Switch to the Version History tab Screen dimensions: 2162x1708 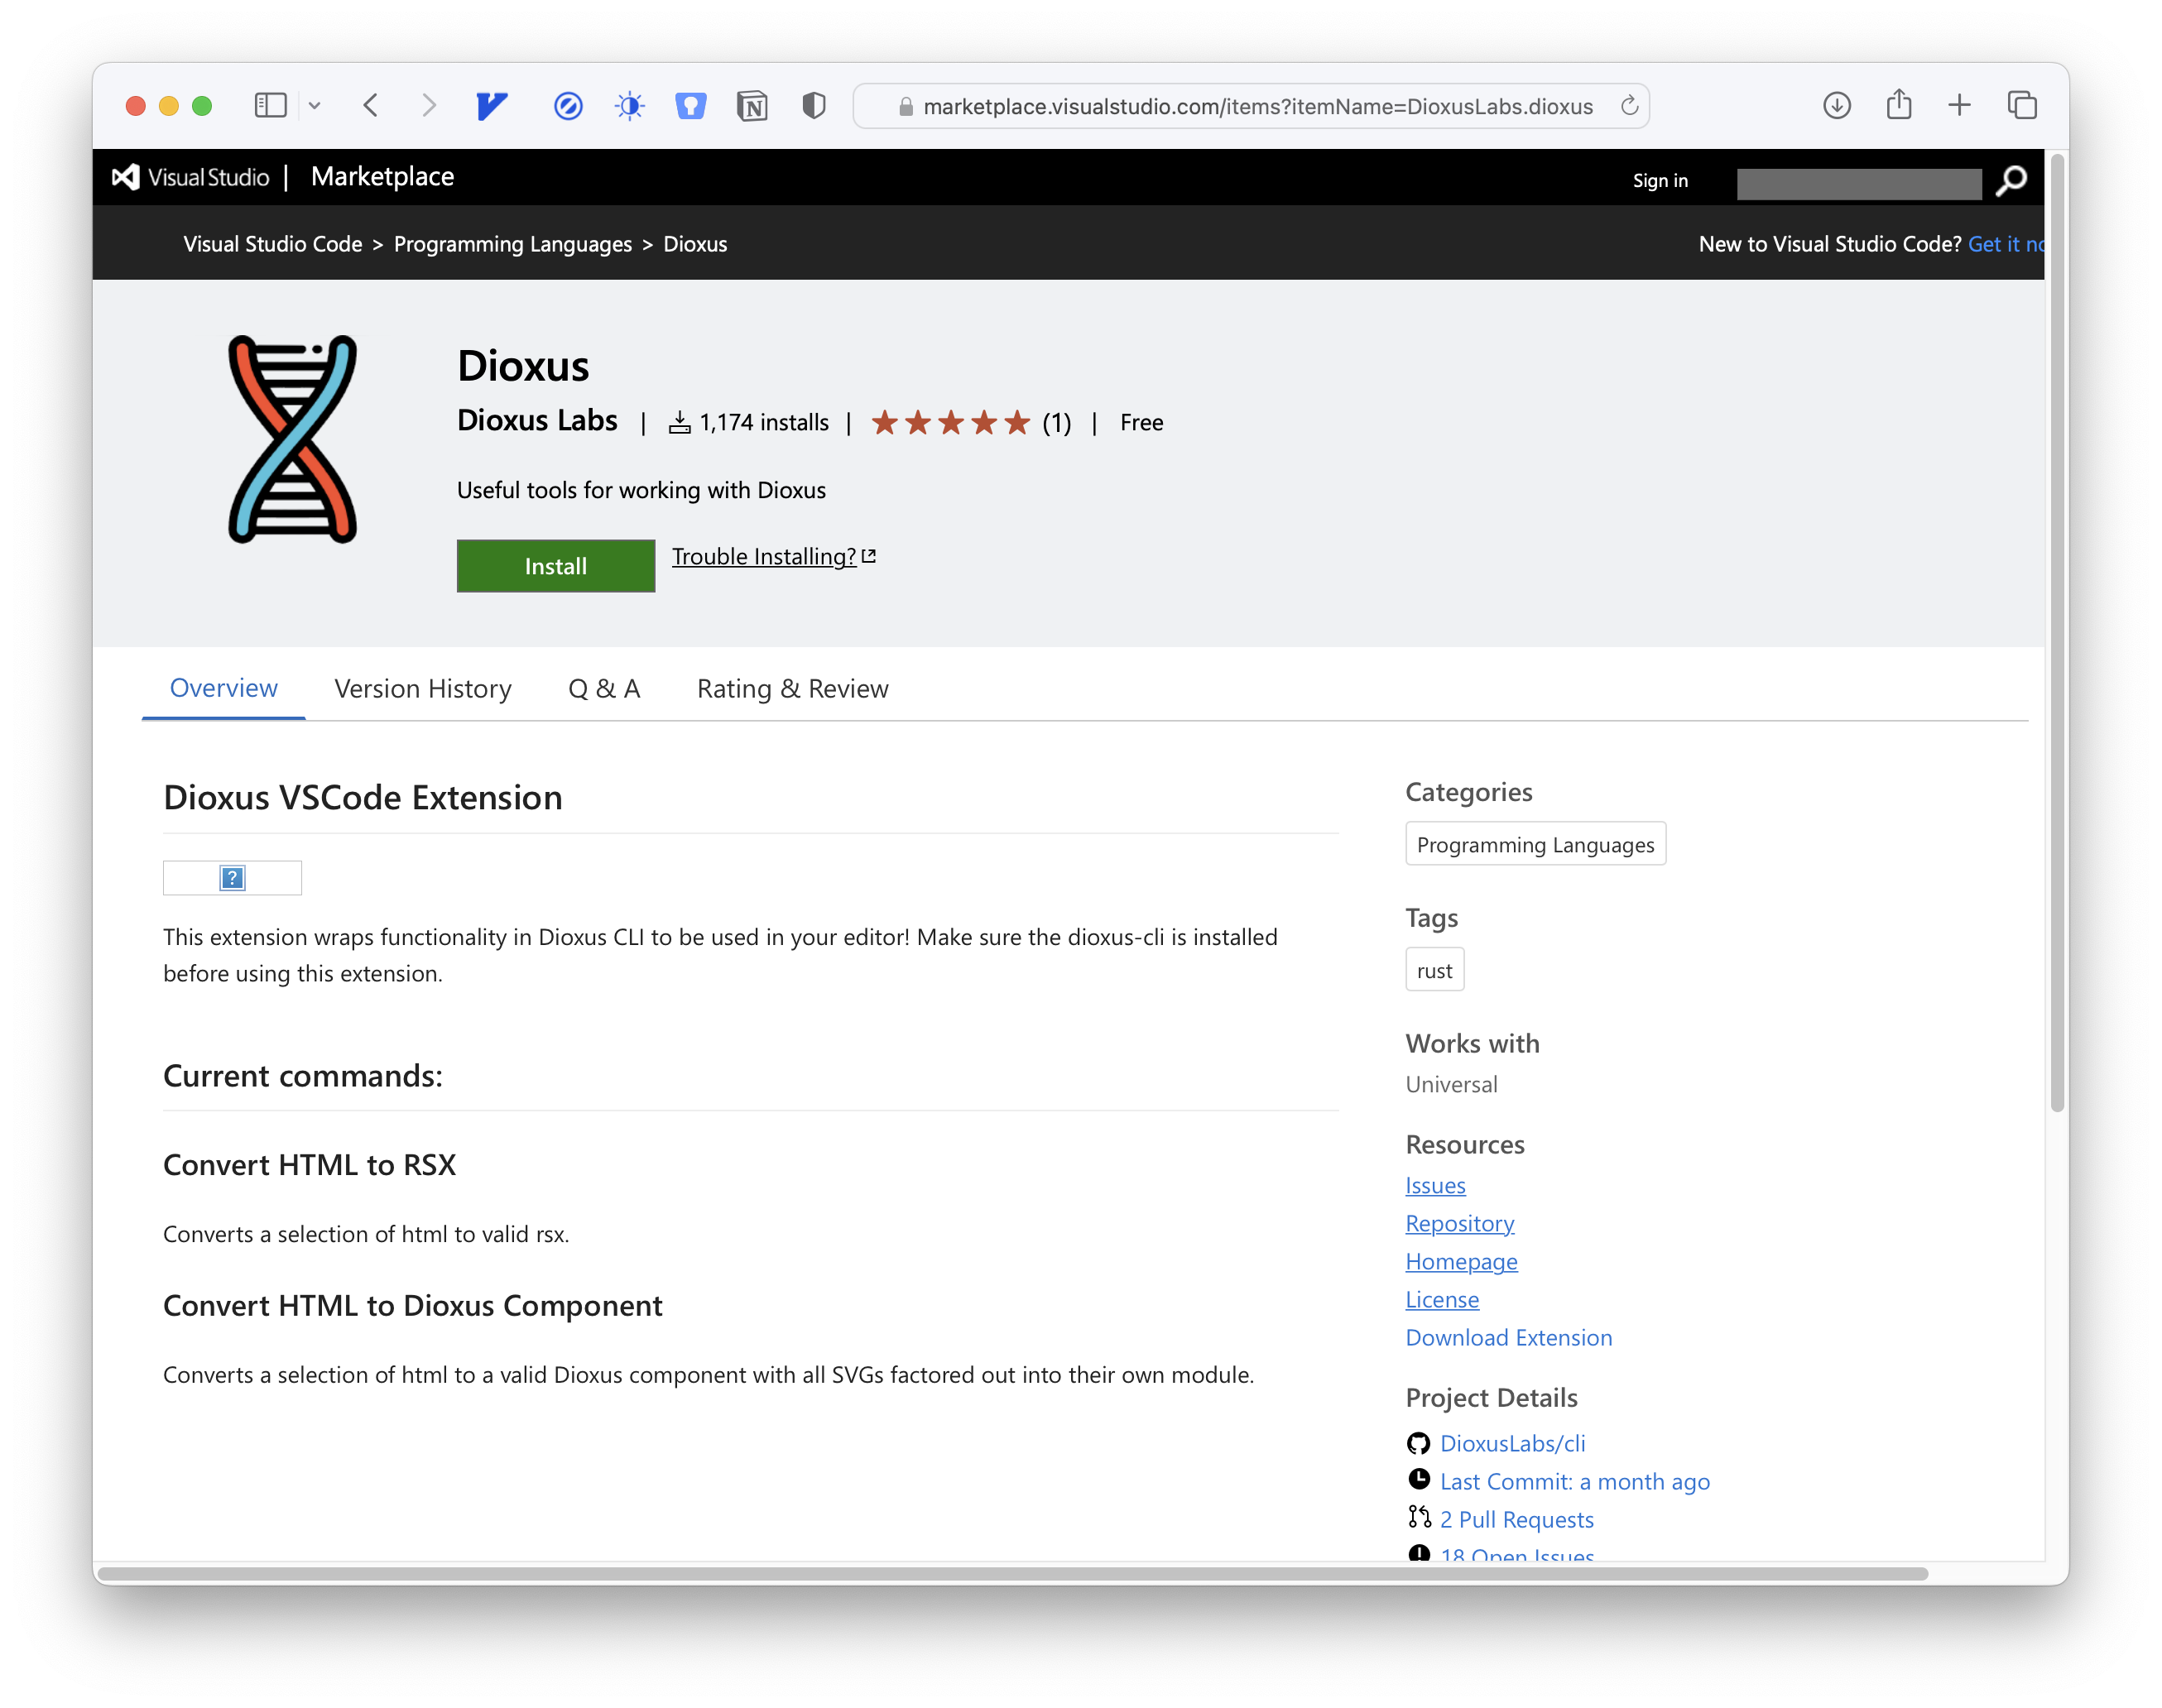click(x=422, y=688)
